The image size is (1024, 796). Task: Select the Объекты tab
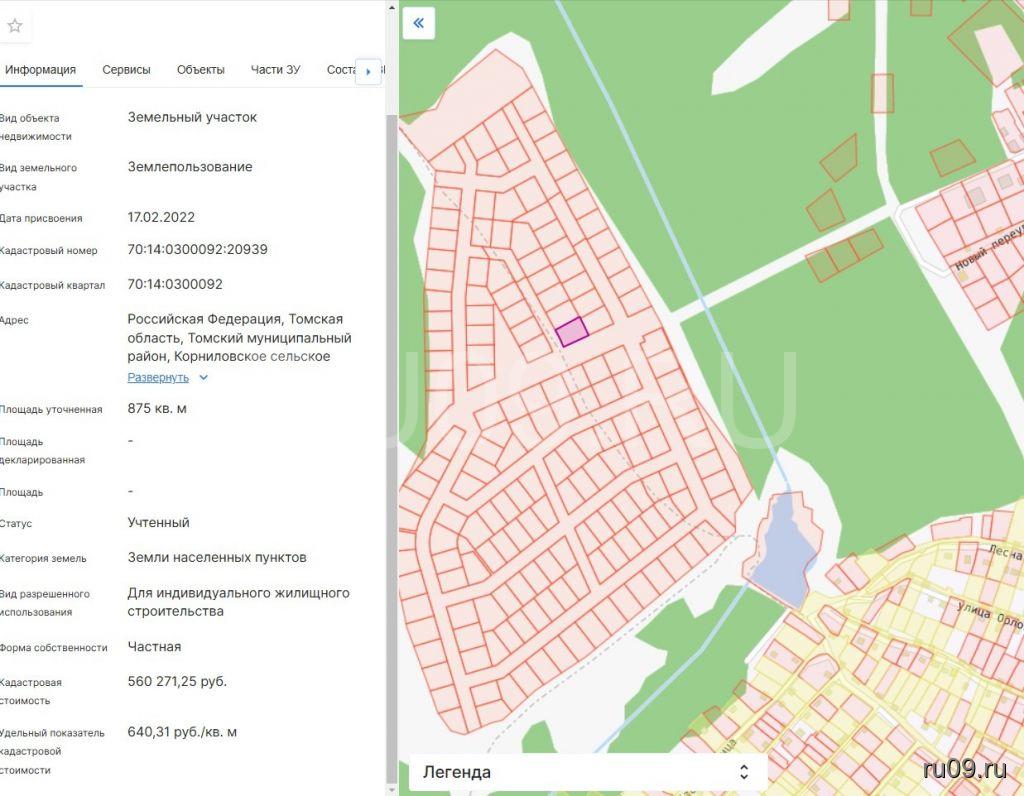(200, 70)
